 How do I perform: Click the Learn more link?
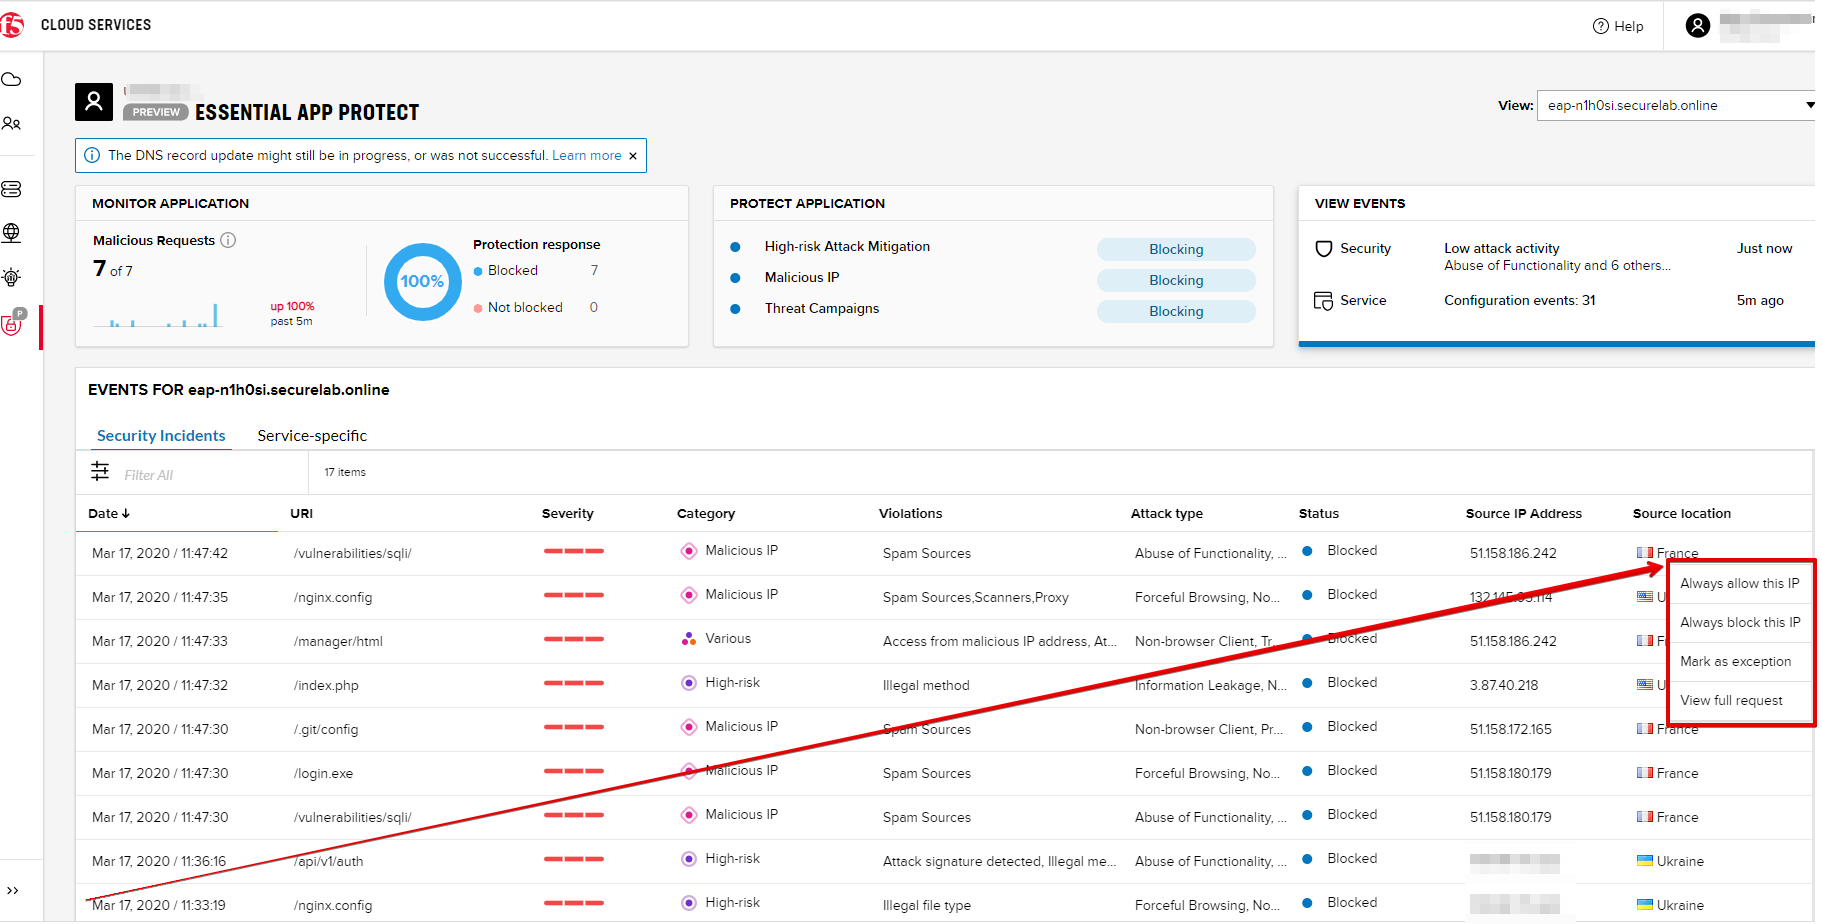pos(587,156)
